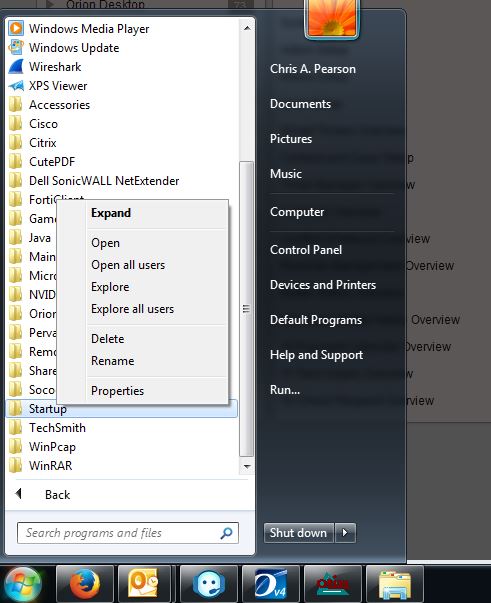Choose Explore all users option
Image resolution: width=491 pixels, height=603 pixels.
tap(132, 309)
